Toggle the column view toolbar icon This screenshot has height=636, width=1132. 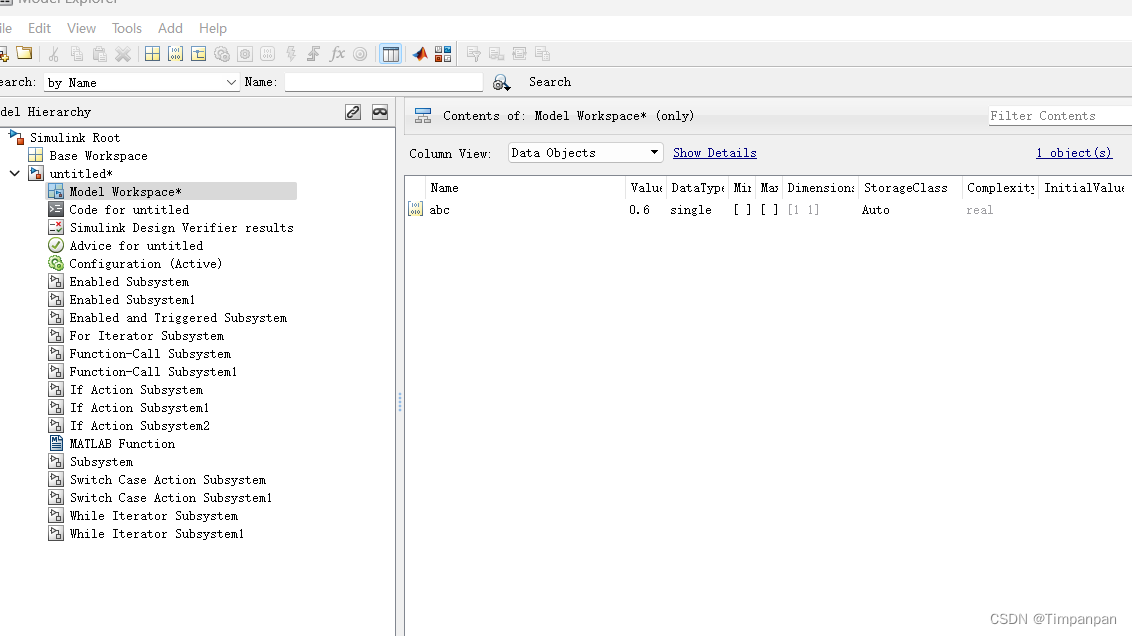(391, 53)
